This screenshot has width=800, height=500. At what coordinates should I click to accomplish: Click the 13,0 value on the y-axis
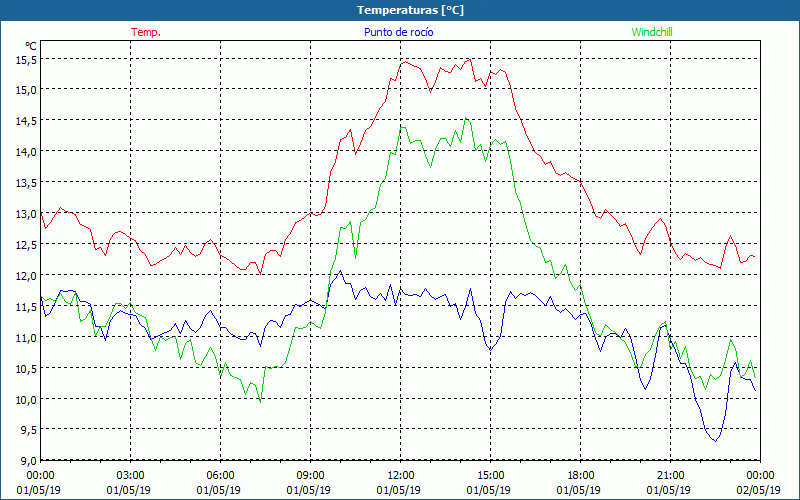point(27,214)
